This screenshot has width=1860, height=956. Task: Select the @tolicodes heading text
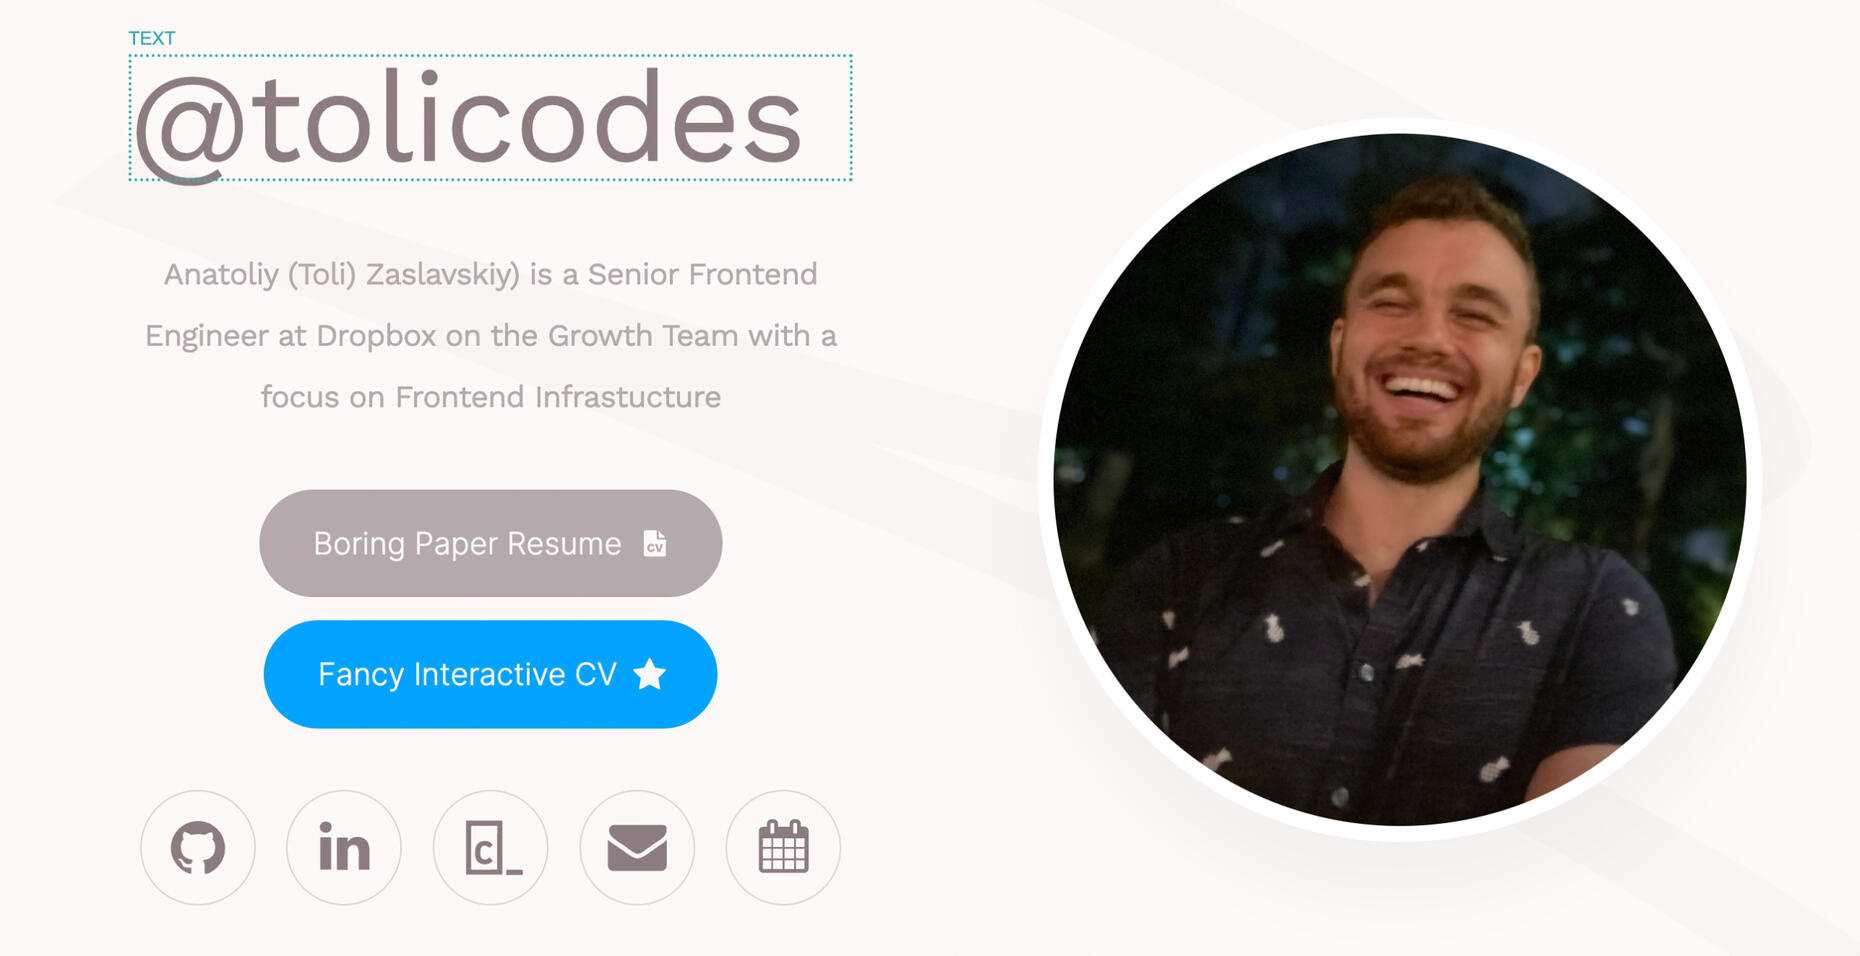(x=468, y=122)
